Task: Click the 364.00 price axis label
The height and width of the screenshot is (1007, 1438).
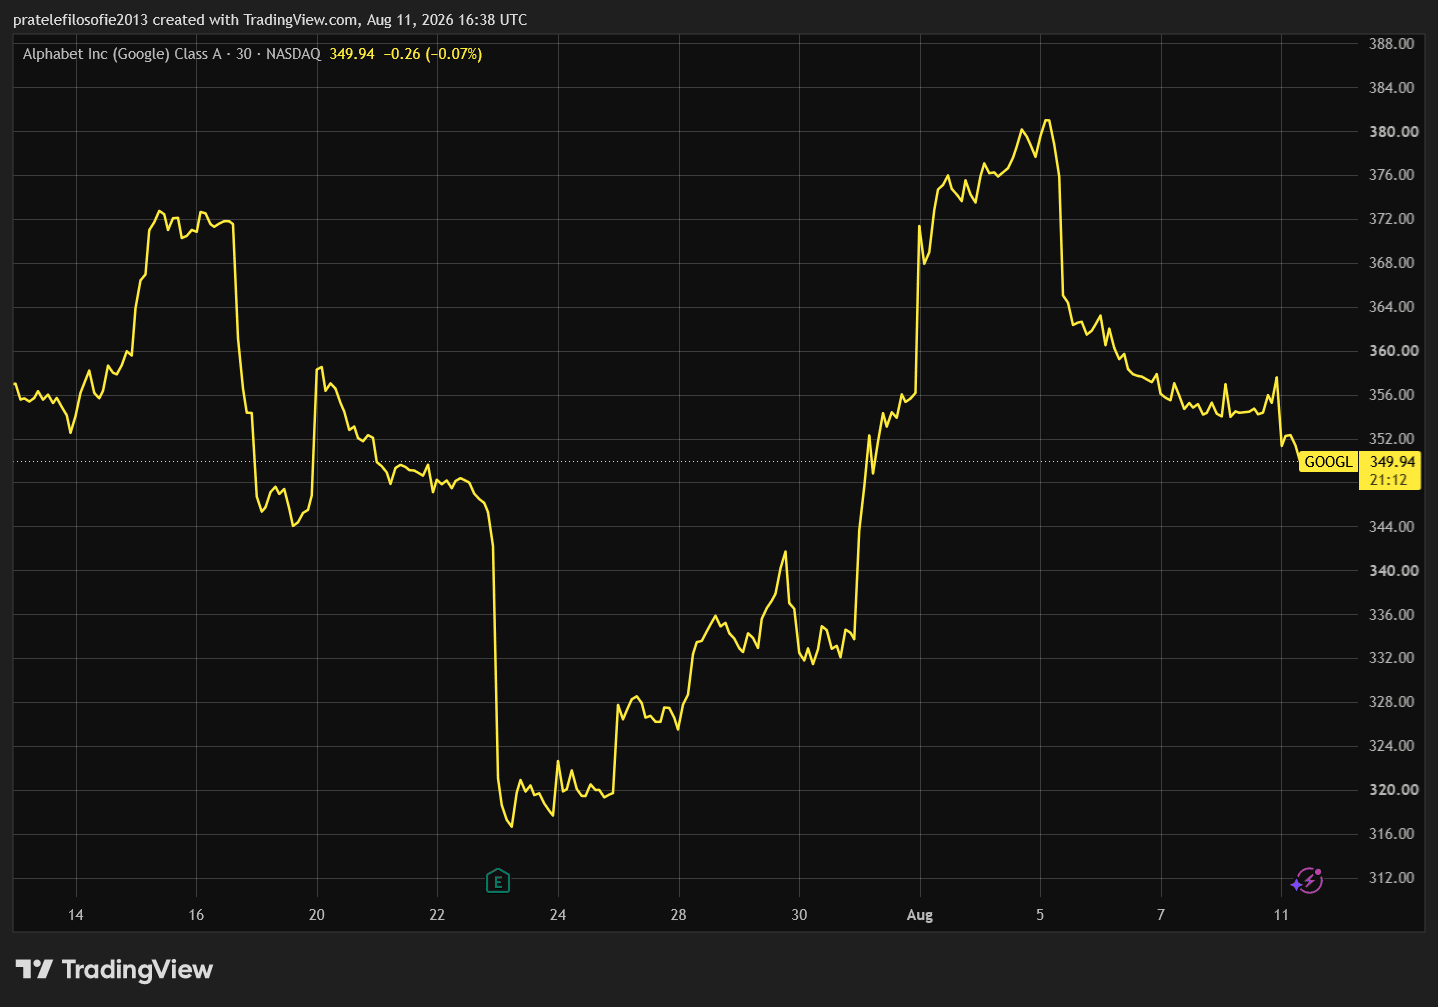Action: (1392, 307)
